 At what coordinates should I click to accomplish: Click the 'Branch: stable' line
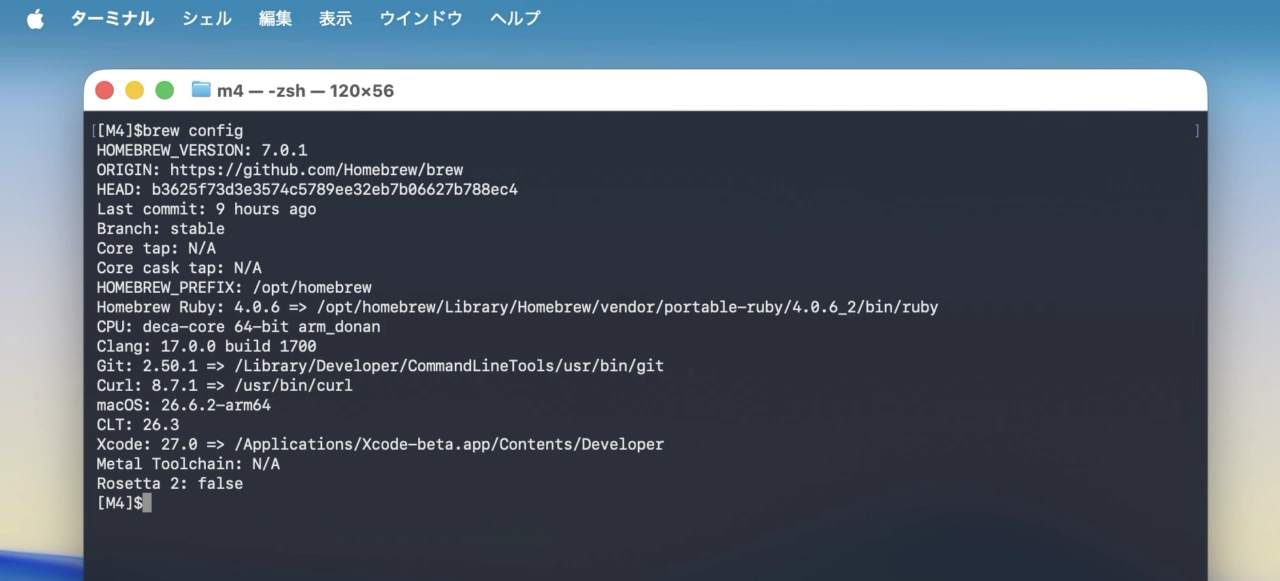click(x=160, y=229)
